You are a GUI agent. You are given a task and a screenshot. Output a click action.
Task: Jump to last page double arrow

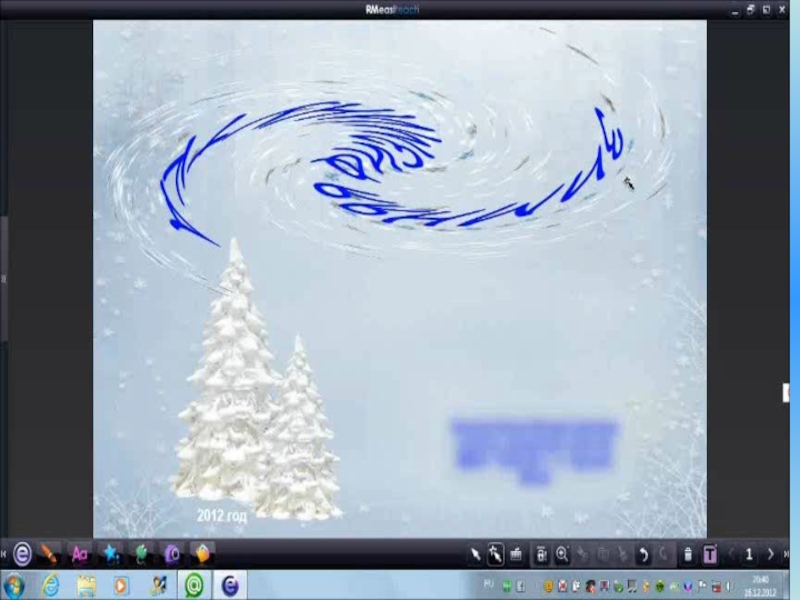pyautogui.click(x=786, y=554)
